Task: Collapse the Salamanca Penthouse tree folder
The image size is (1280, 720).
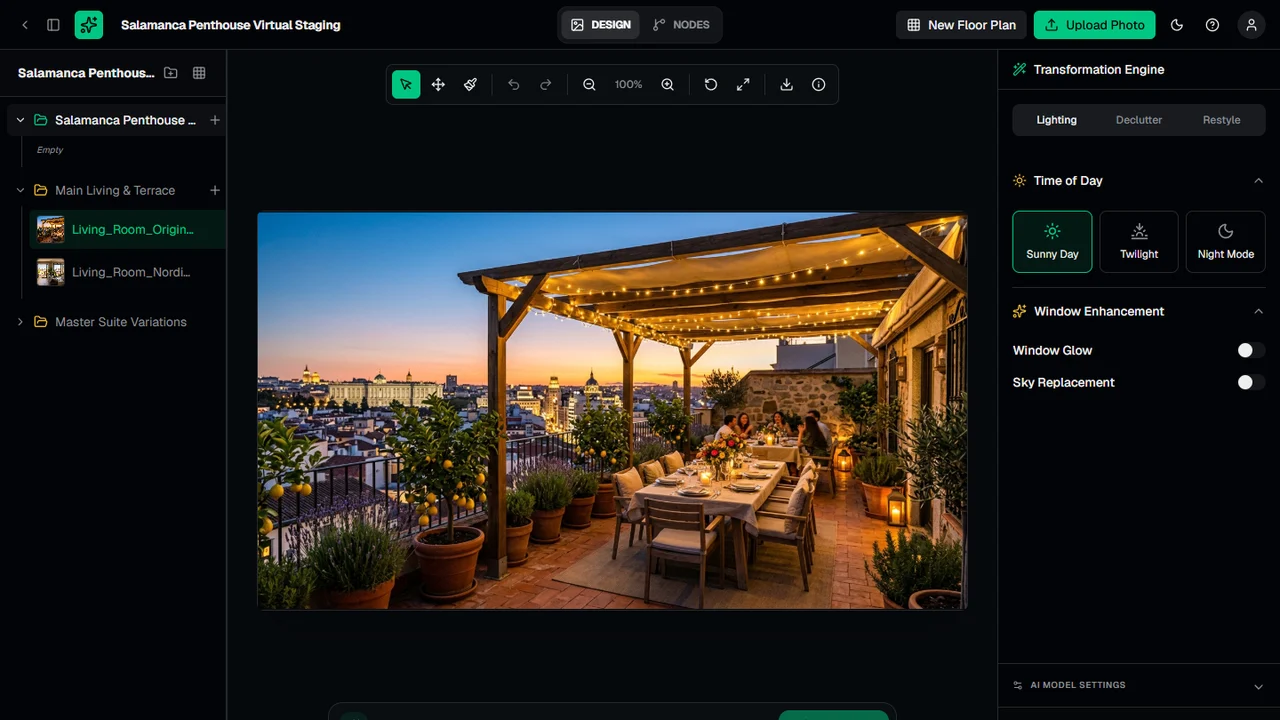Action: (20, 120)
